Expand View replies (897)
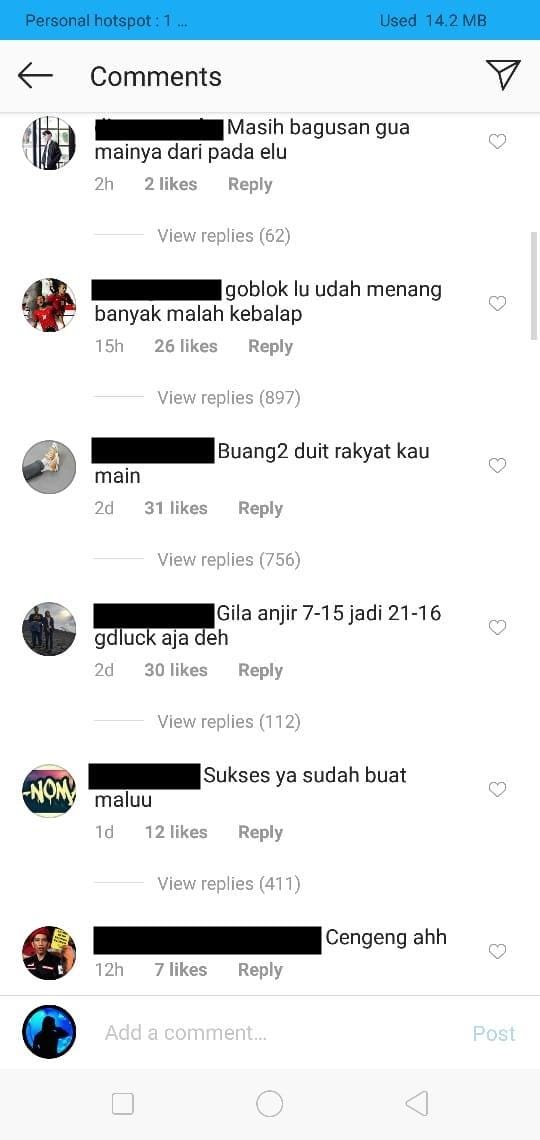Screen dimensions: 540x1140 (x=229, y=398)
